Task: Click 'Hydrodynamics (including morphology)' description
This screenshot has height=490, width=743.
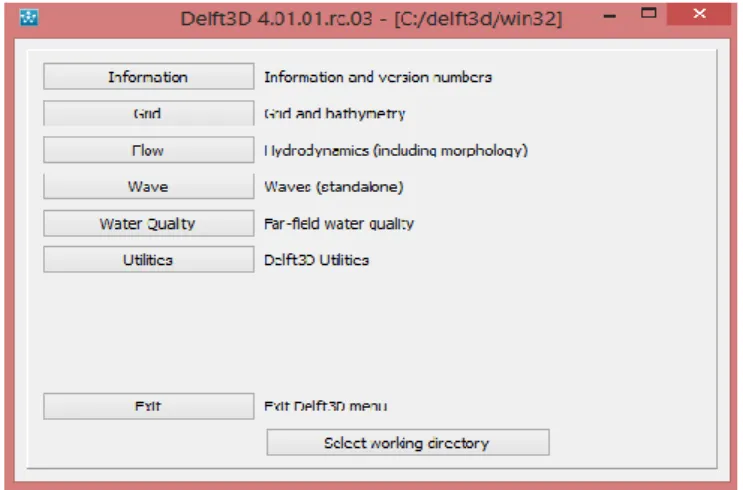Action: click(396, 151)
